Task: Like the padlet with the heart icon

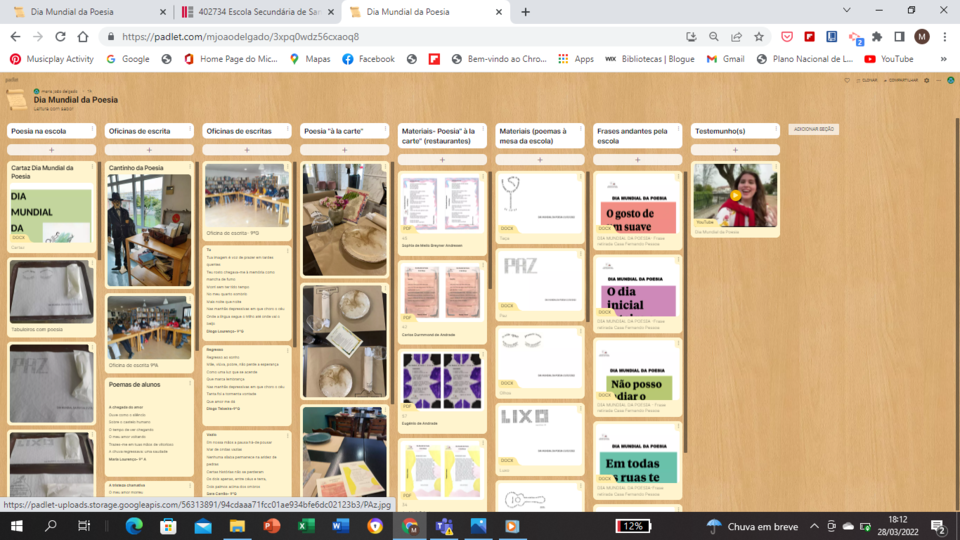Action: click(x=847, y=80)
